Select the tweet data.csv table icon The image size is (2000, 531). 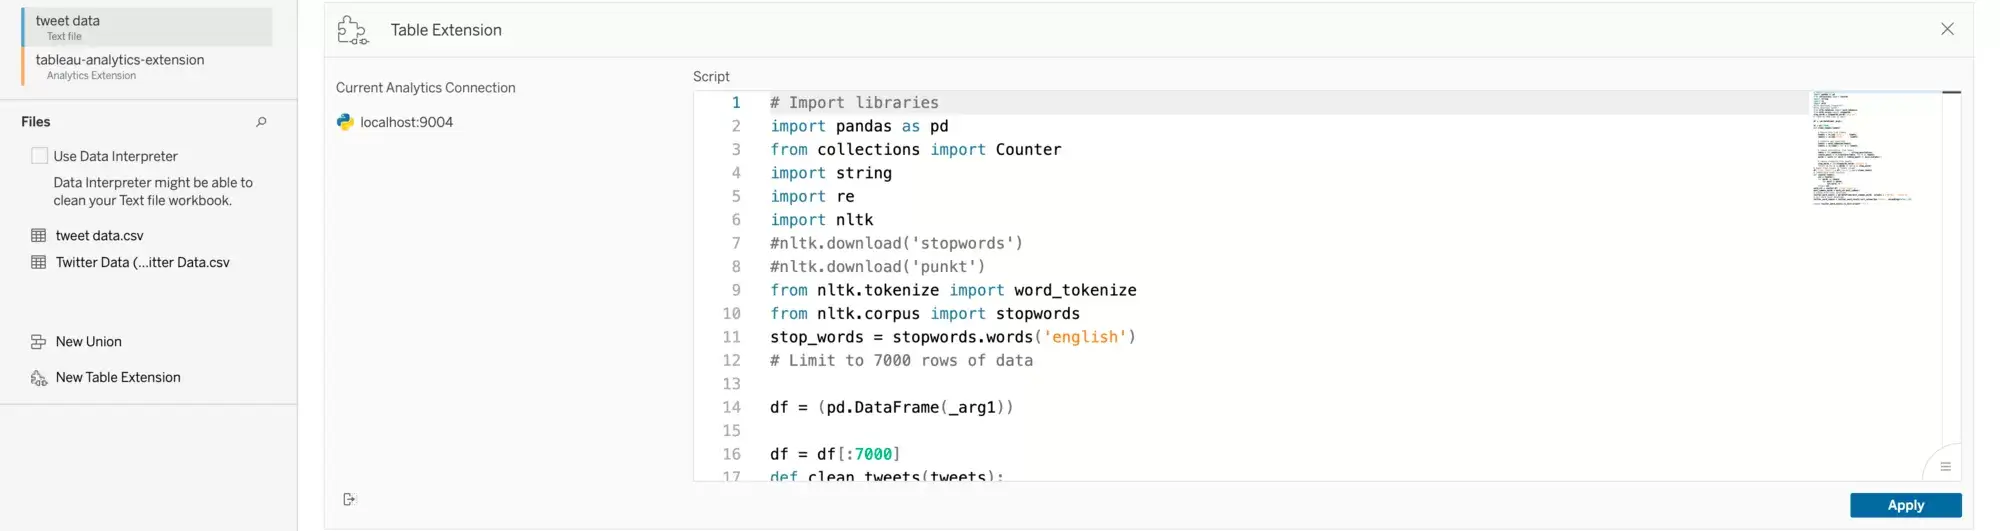pos(39,236)
